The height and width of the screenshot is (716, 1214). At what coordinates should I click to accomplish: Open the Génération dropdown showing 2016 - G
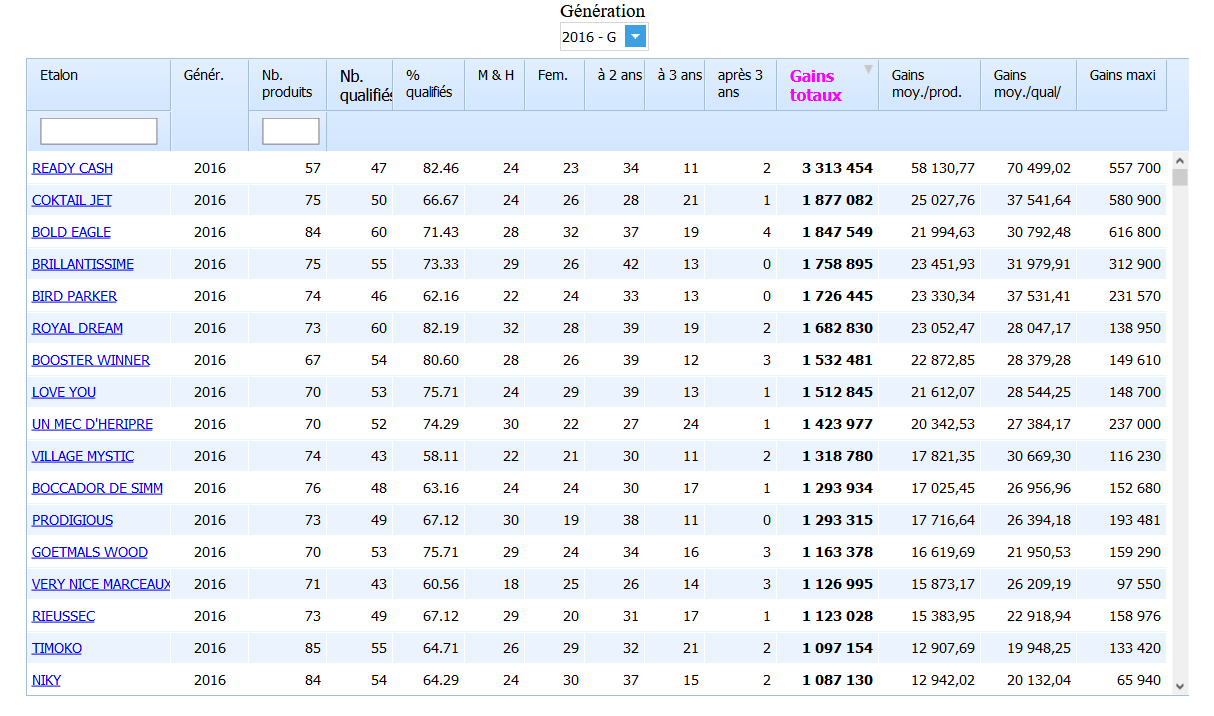click(604, 37)
